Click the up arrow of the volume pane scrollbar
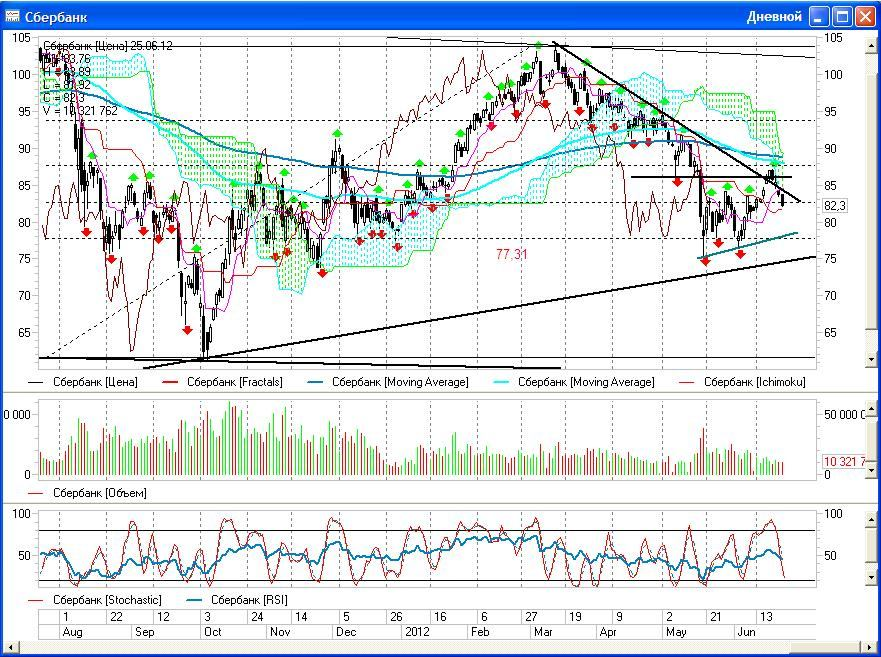881x657 pixels. click(x=872, y=407)
